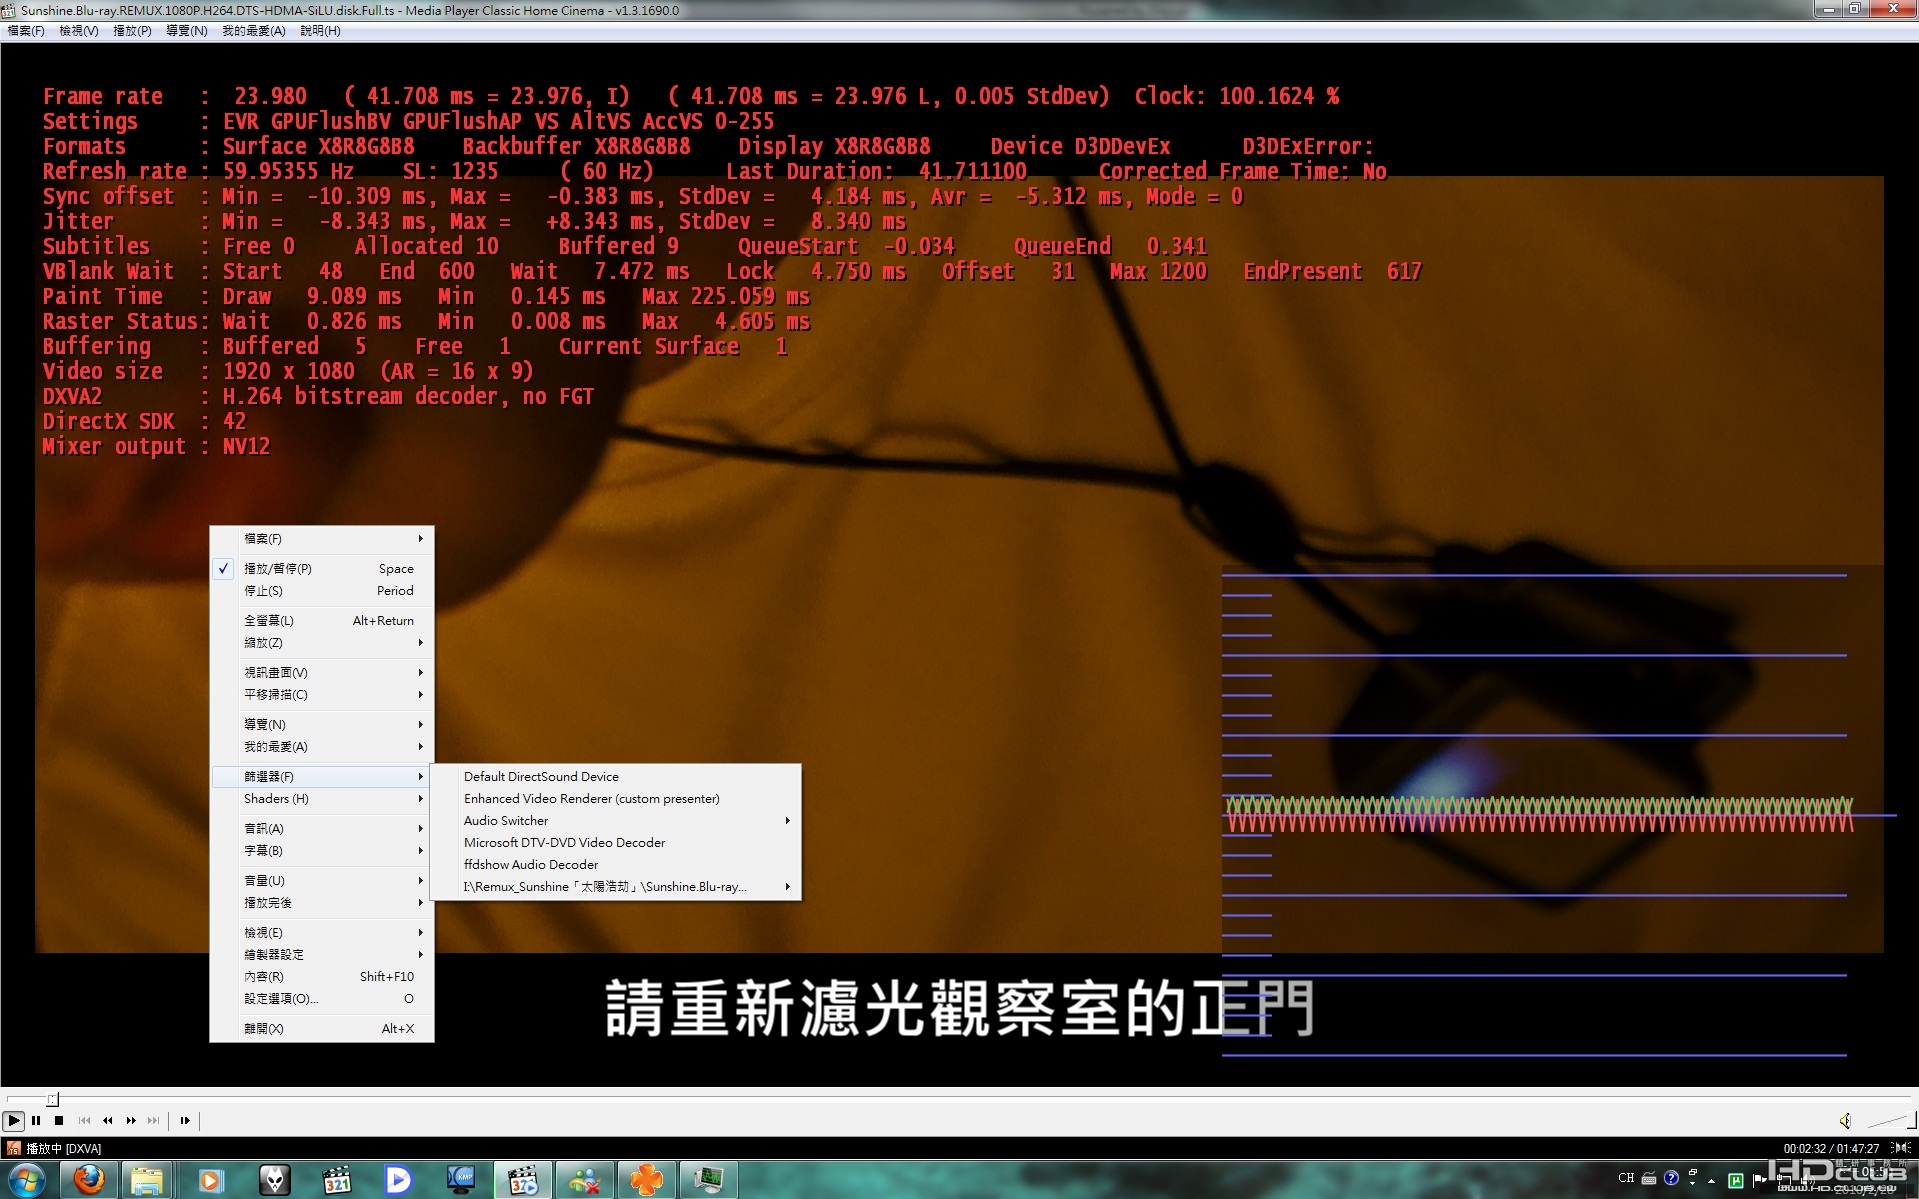Select Microsoft DTV-DVD Video Decoder filter
The image size is (1919, 1199).
pos(615,842)
